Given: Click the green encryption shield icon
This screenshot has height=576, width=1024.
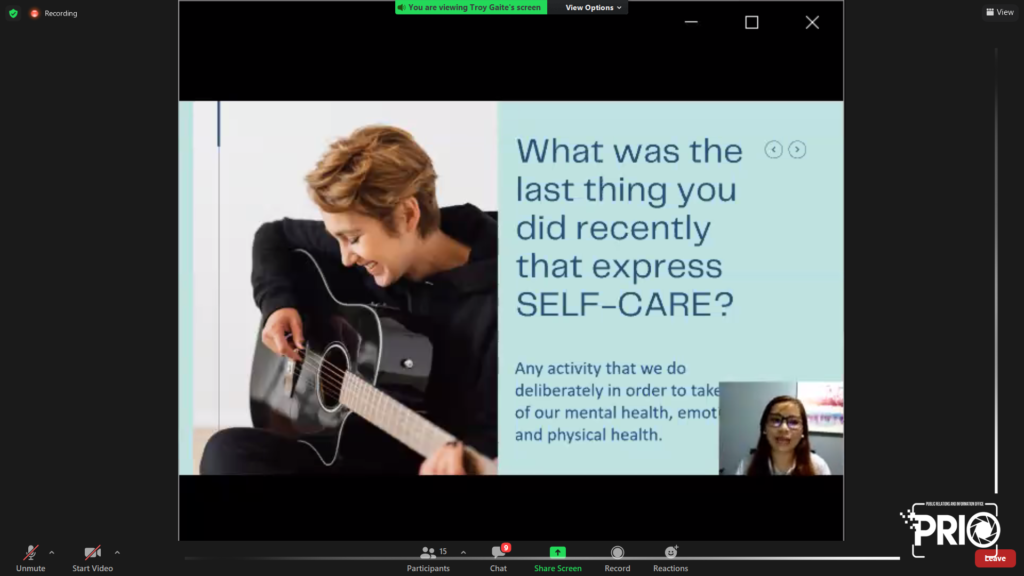Looking at the screenshot, I should (13, 13).
